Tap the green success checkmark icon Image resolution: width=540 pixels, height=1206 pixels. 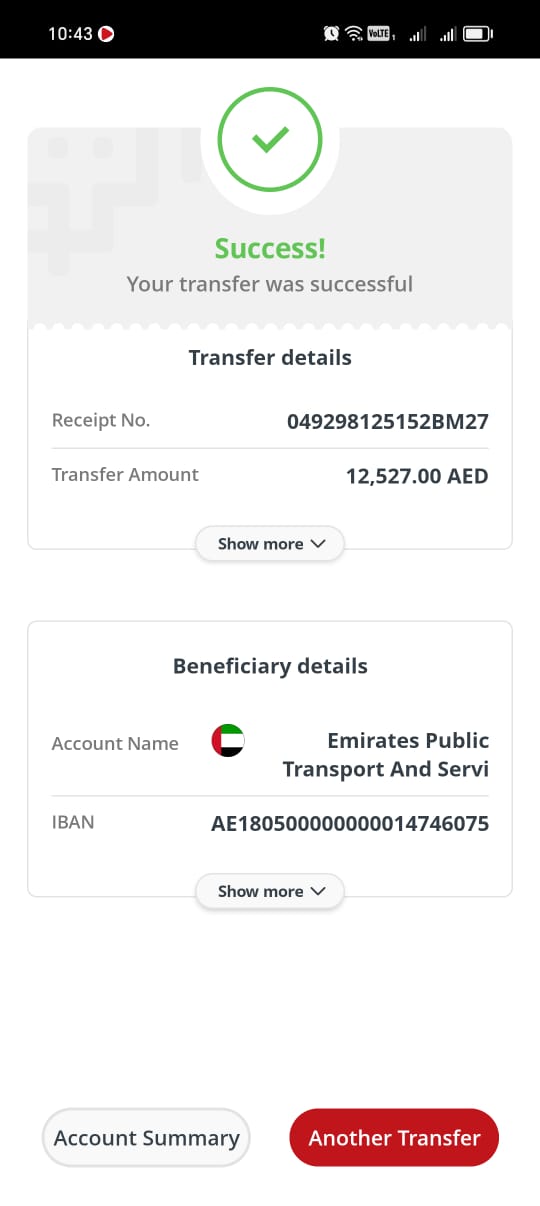270,139
